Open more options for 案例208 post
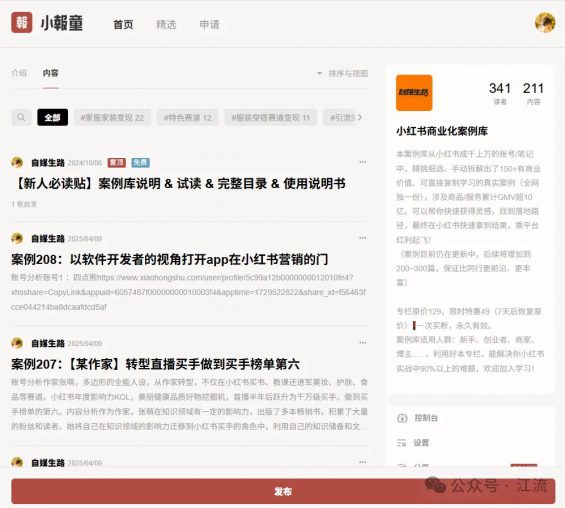The image size is (565, 508). point(362,238)
